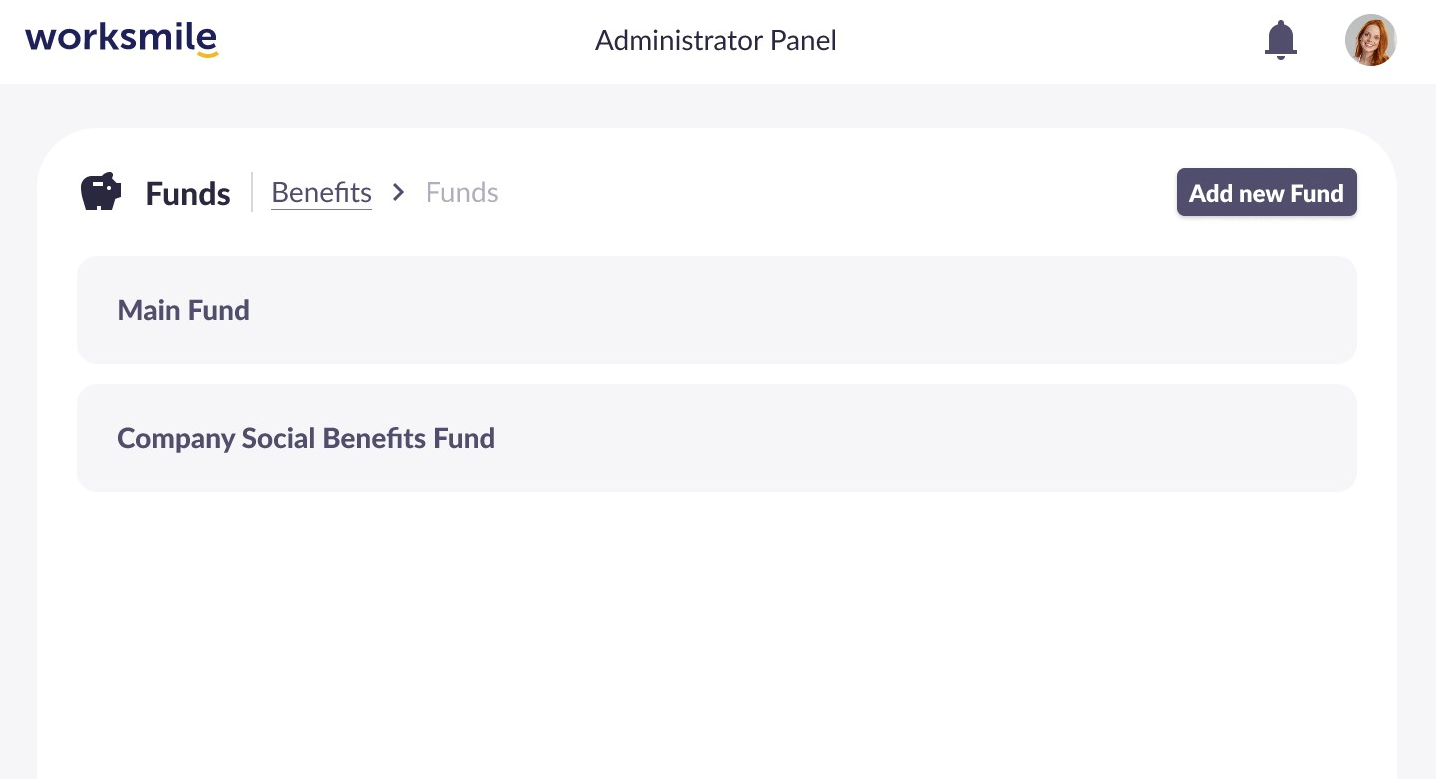Click the user profile avatar photo

1370,40
